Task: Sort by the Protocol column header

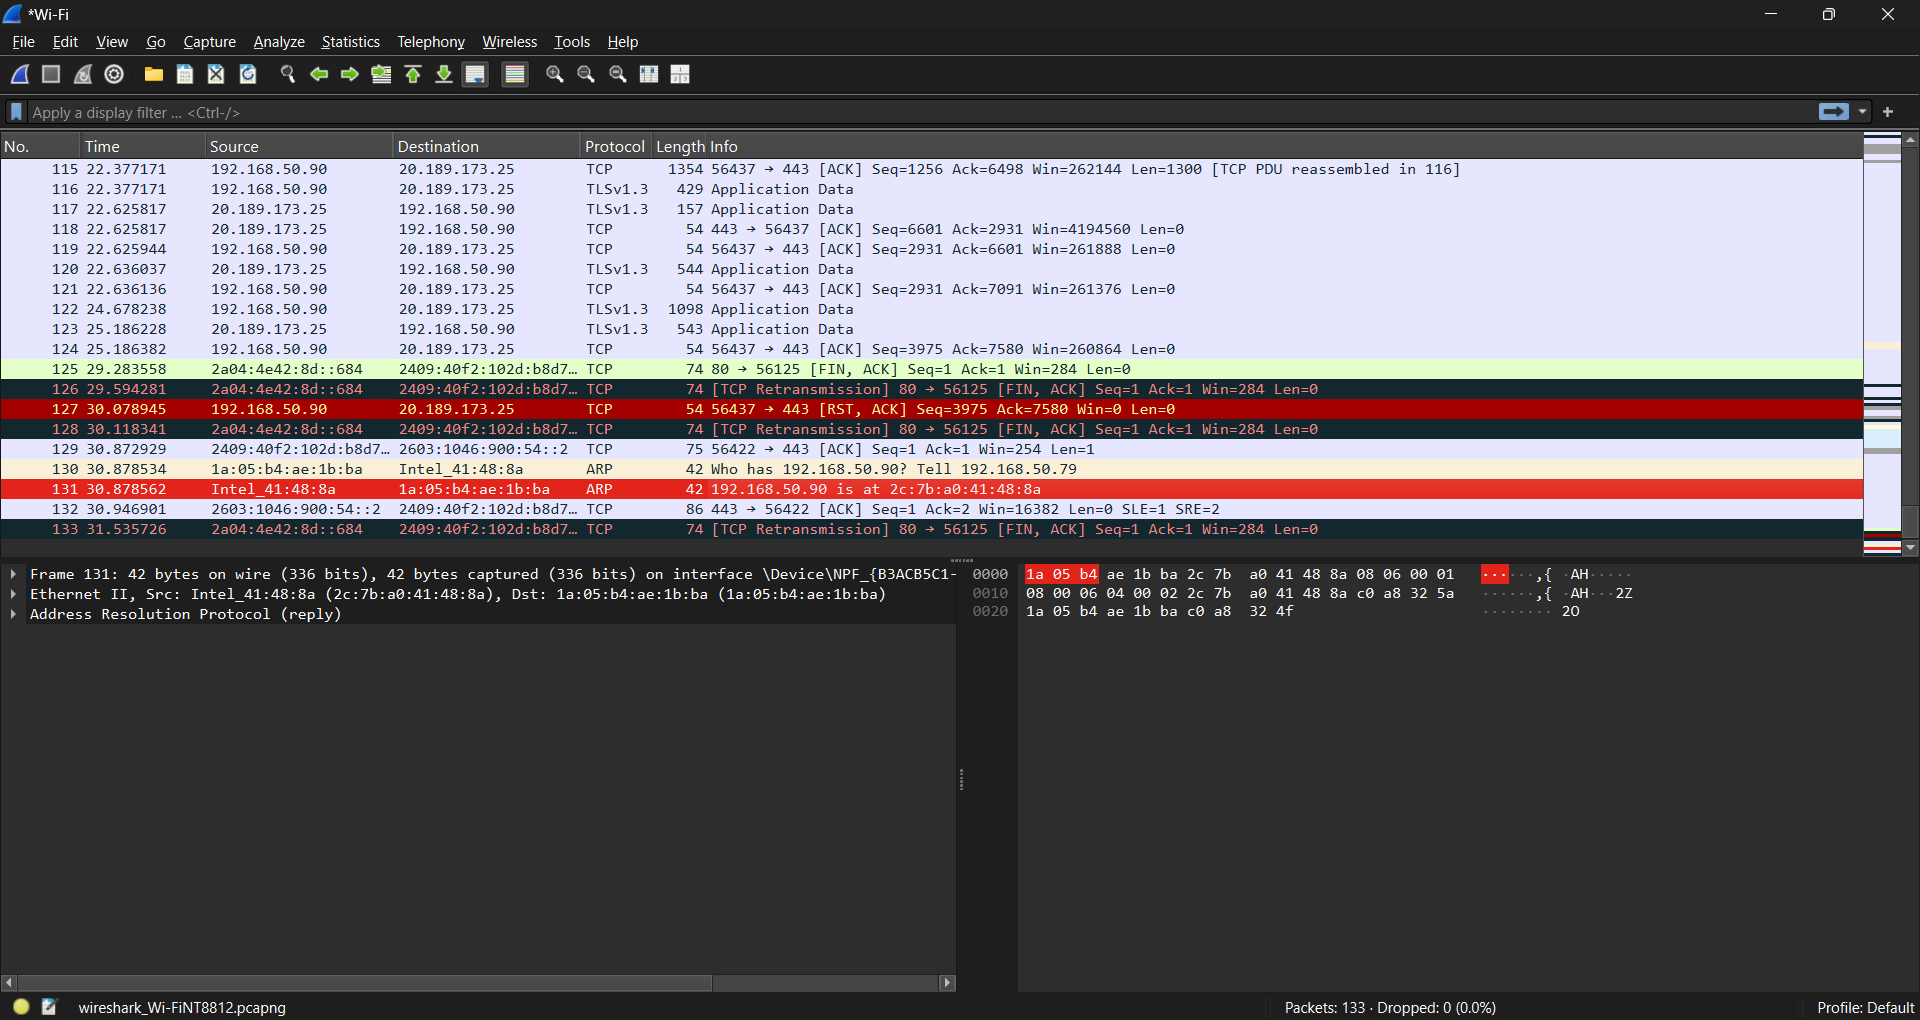Action: 615,146
